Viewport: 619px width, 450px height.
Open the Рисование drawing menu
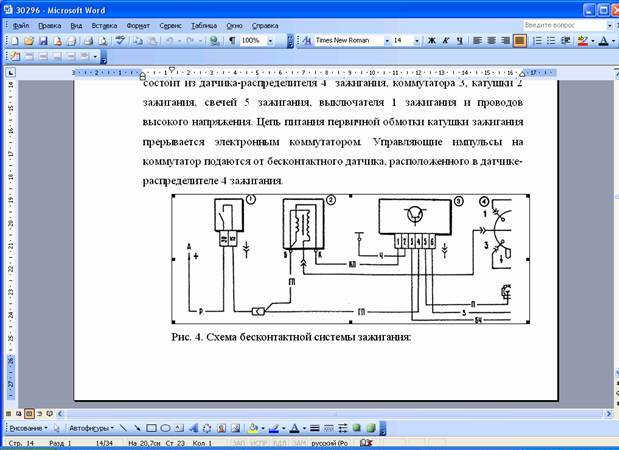coord(28,428)
